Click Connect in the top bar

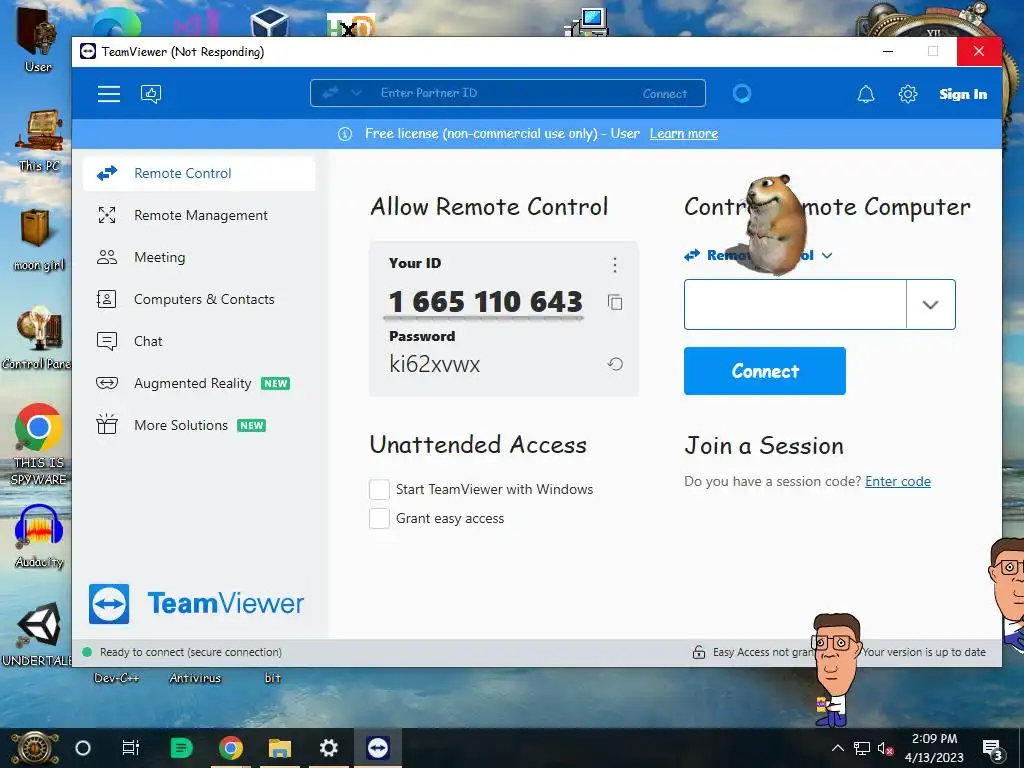click(x=665, y=94)
